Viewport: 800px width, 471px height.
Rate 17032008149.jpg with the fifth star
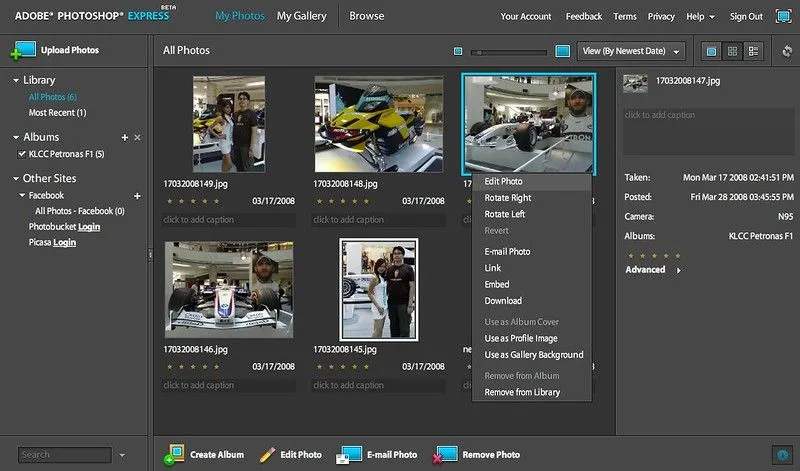pos(217,201)
